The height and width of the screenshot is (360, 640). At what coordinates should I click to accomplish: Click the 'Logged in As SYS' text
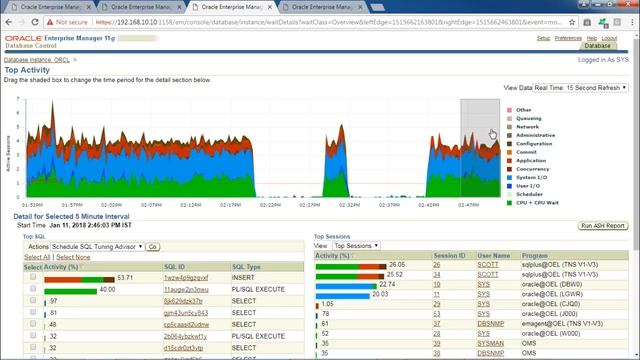coord(603,60)
